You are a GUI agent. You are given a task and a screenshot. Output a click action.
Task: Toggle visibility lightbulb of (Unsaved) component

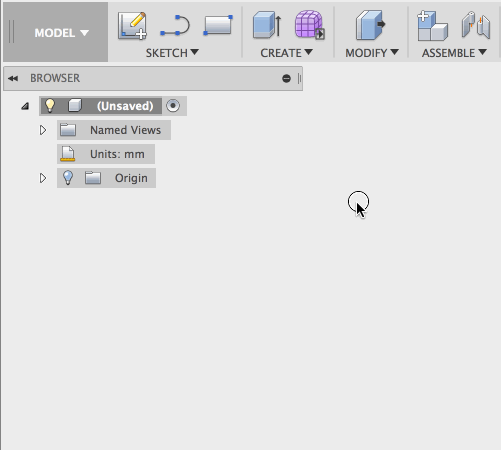click(50, 106)
